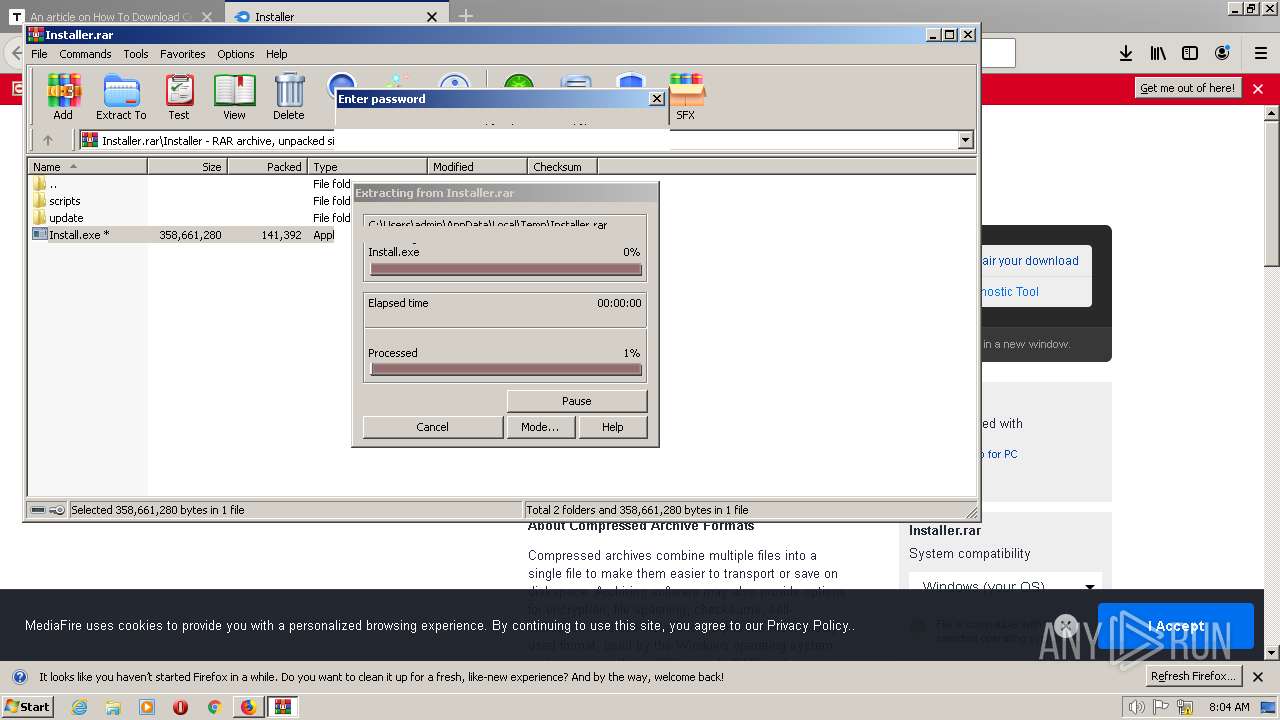1280x720 pixels.
Task: Click the Test archive toolbar icon
Action: (179, 97)
